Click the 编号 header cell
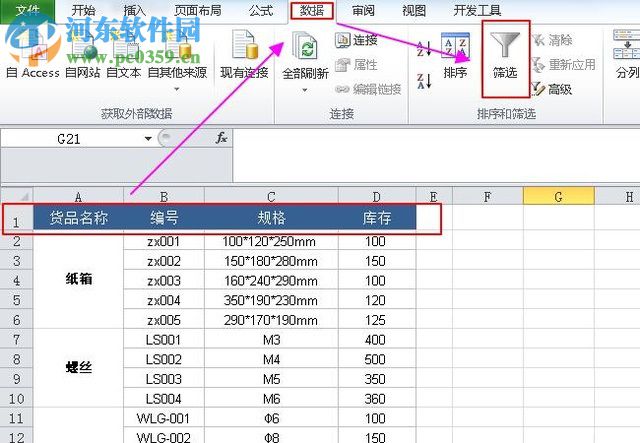 [x=164, y=218]
